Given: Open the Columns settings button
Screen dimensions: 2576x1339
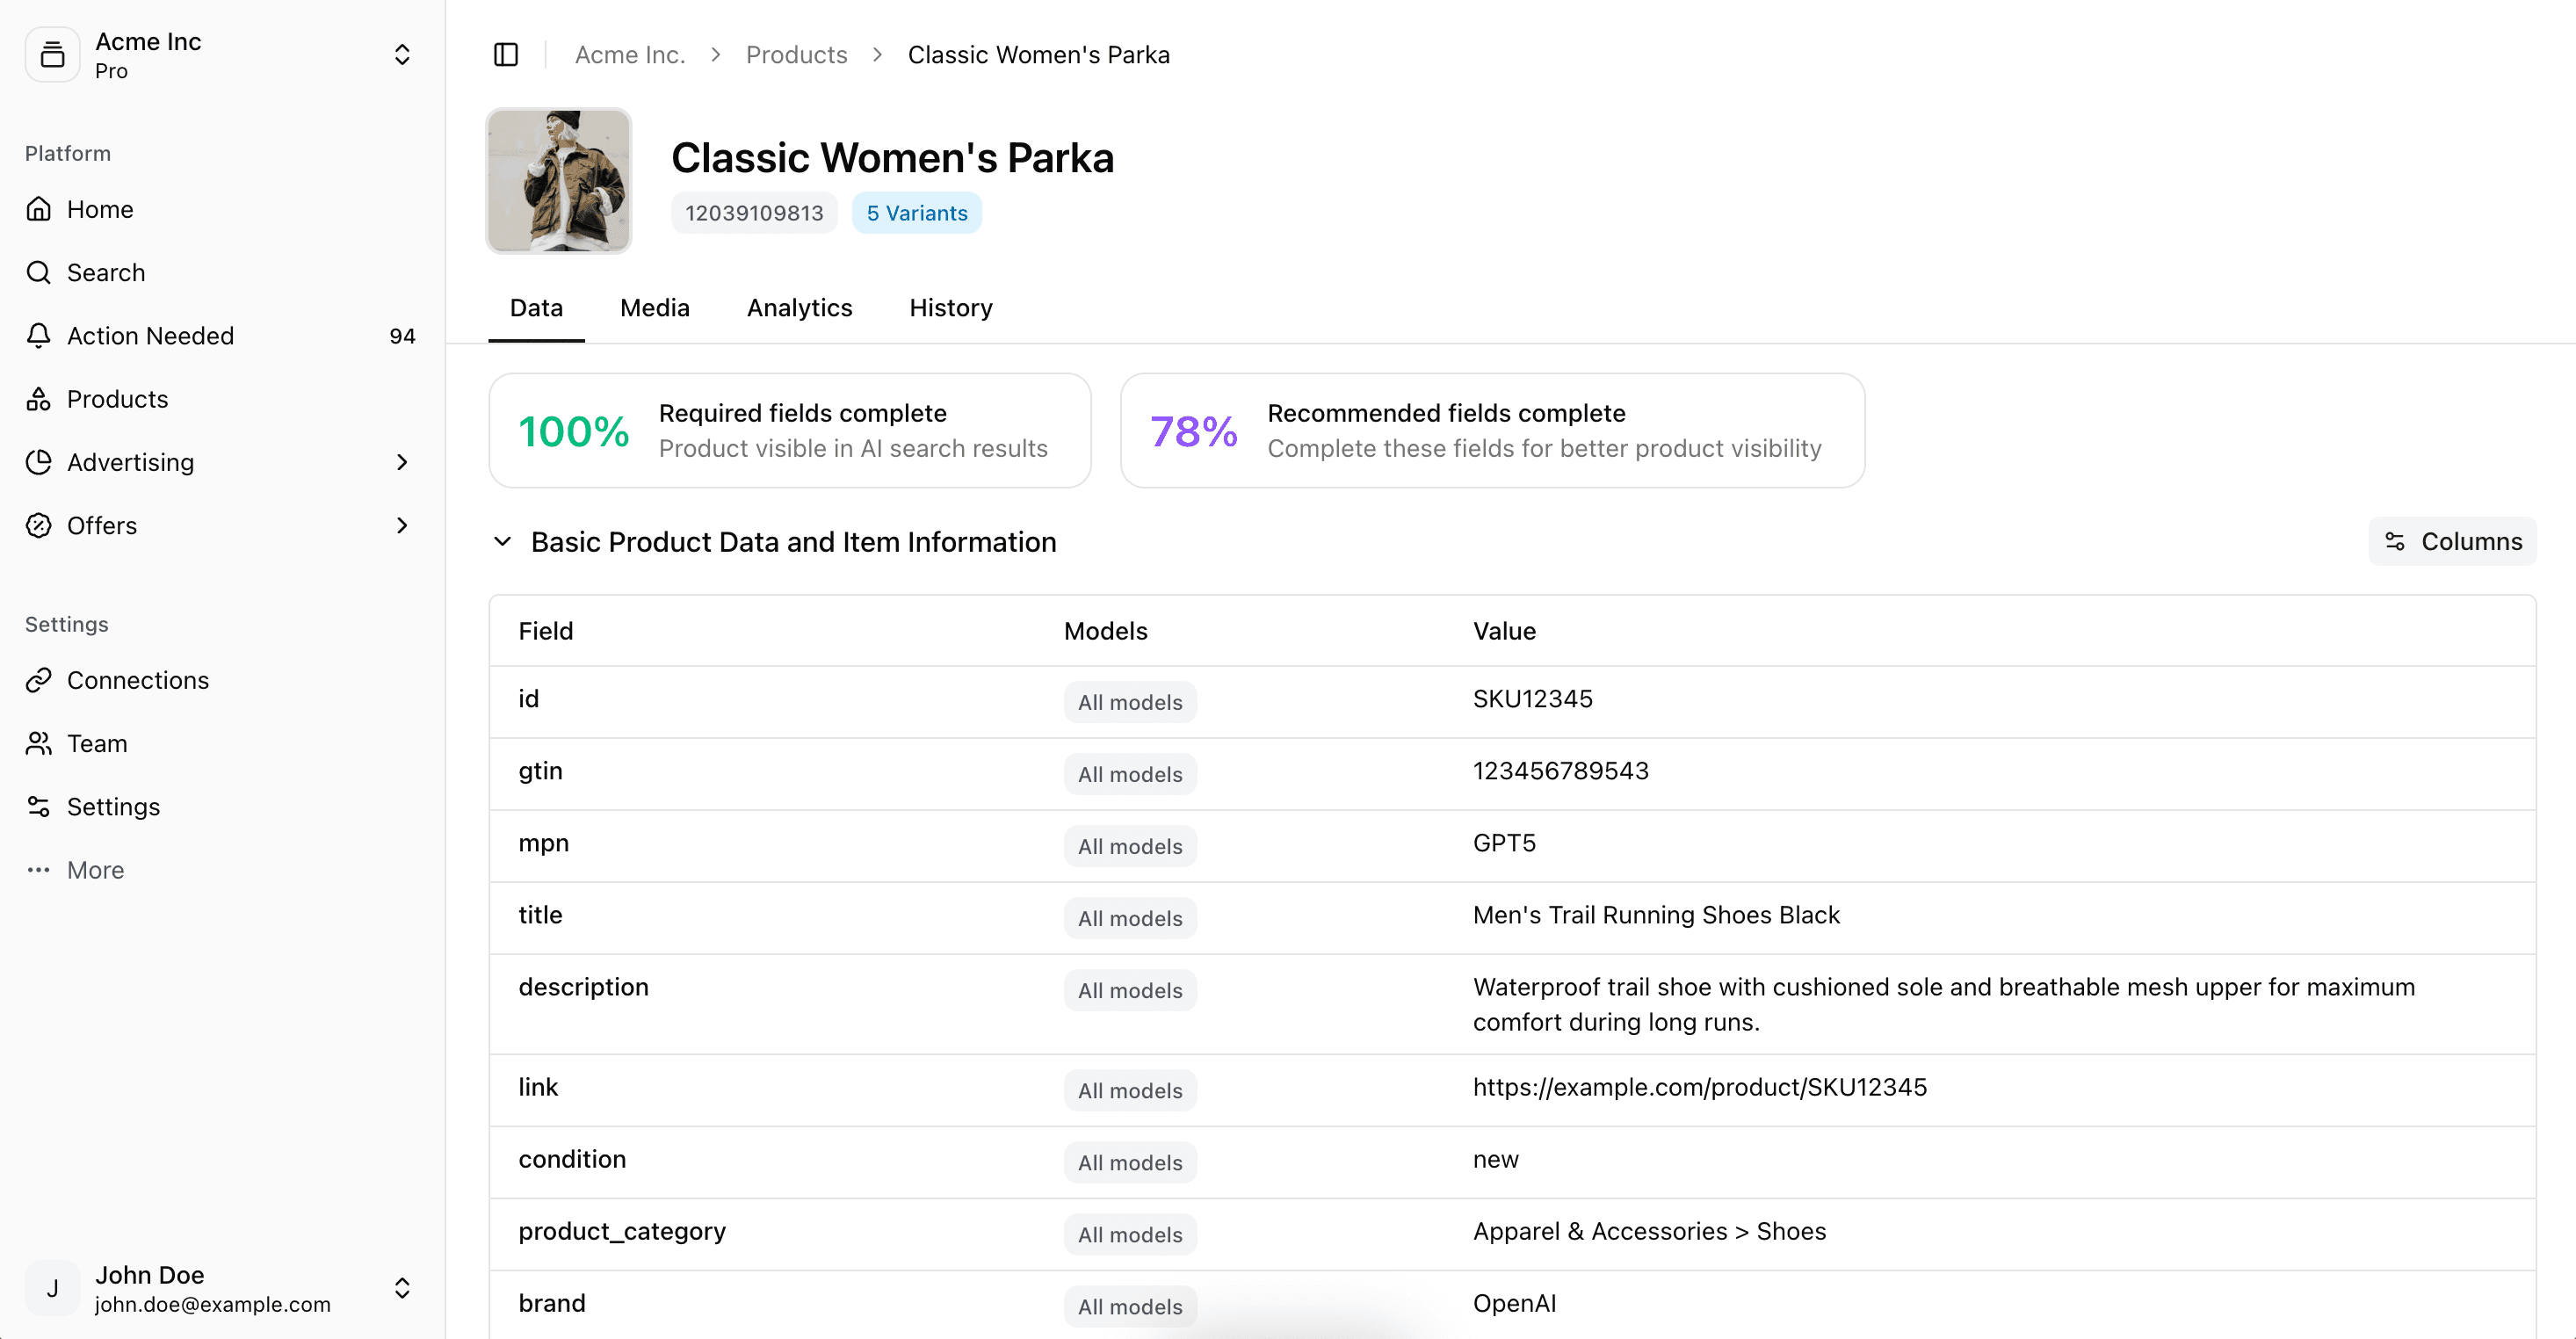Looking at the screenshot, I should 2452,541.
